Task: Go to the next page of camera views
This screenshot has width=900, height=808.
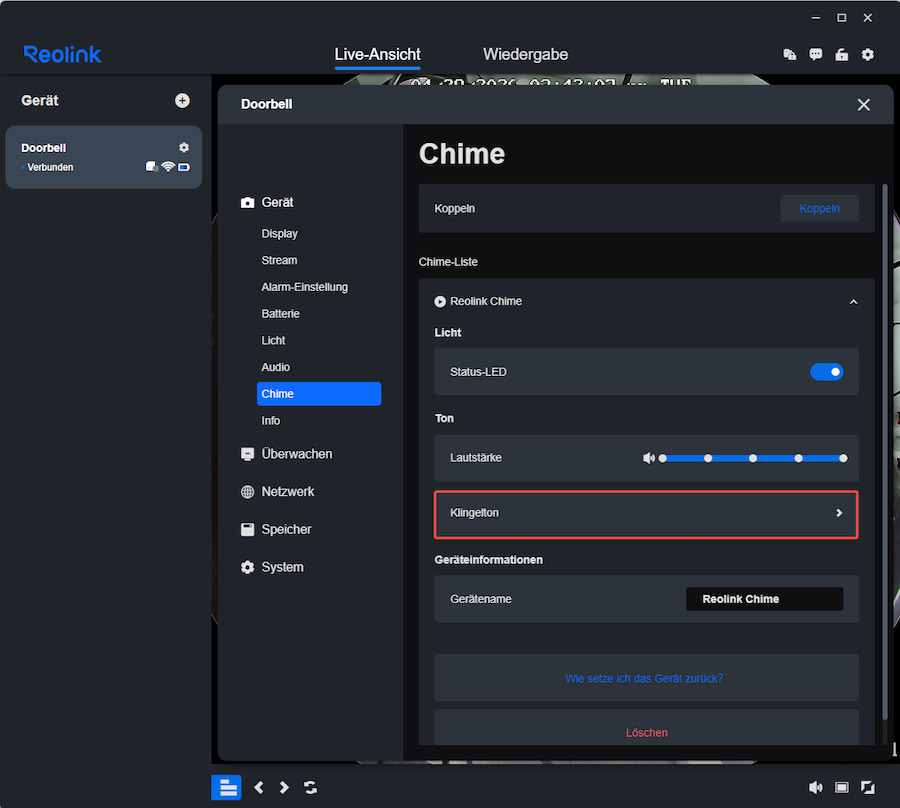Action: (x=284, y=787)
